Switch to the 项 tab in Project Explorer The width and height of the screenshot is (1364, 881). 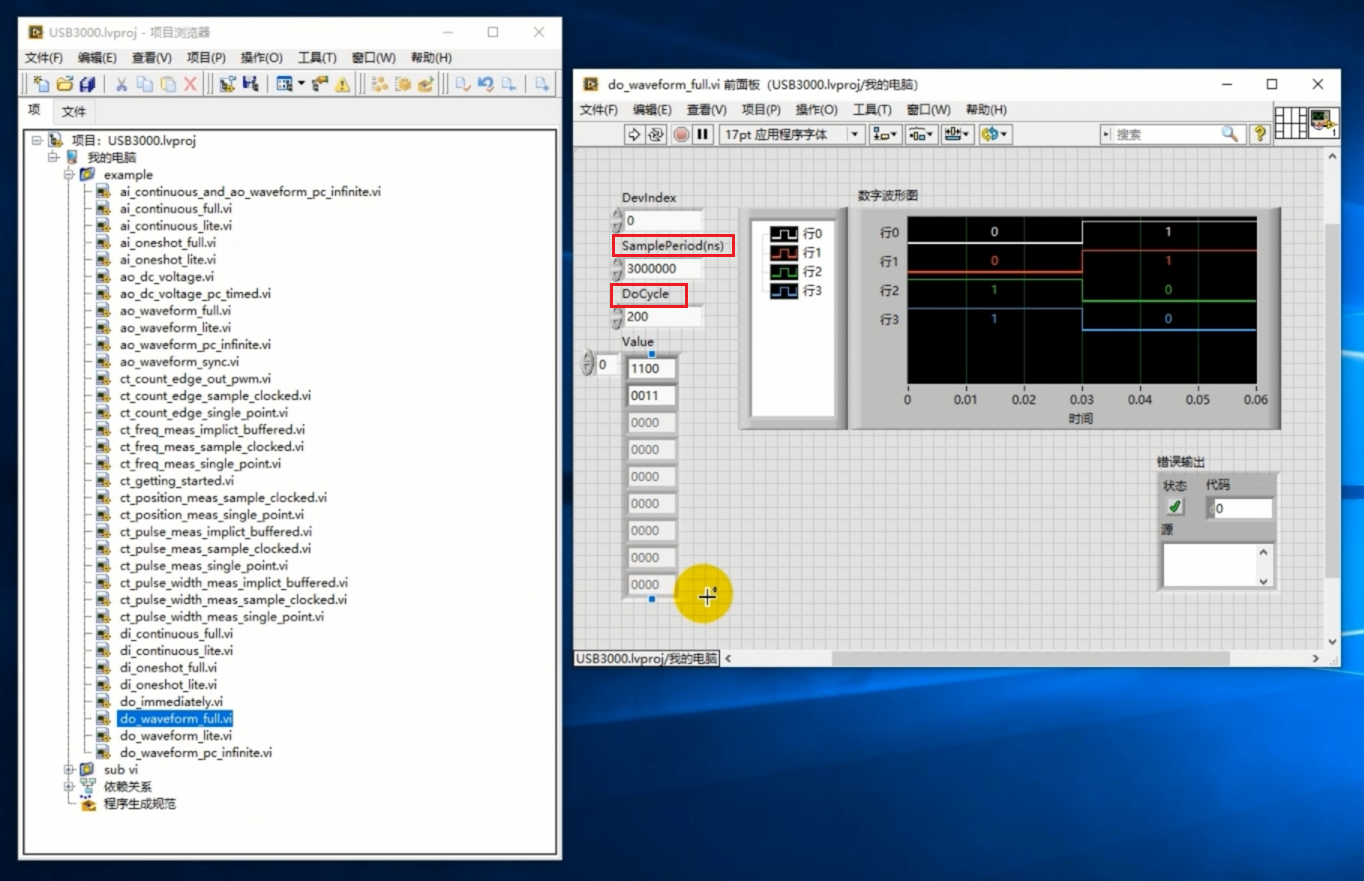coord(35,110)
